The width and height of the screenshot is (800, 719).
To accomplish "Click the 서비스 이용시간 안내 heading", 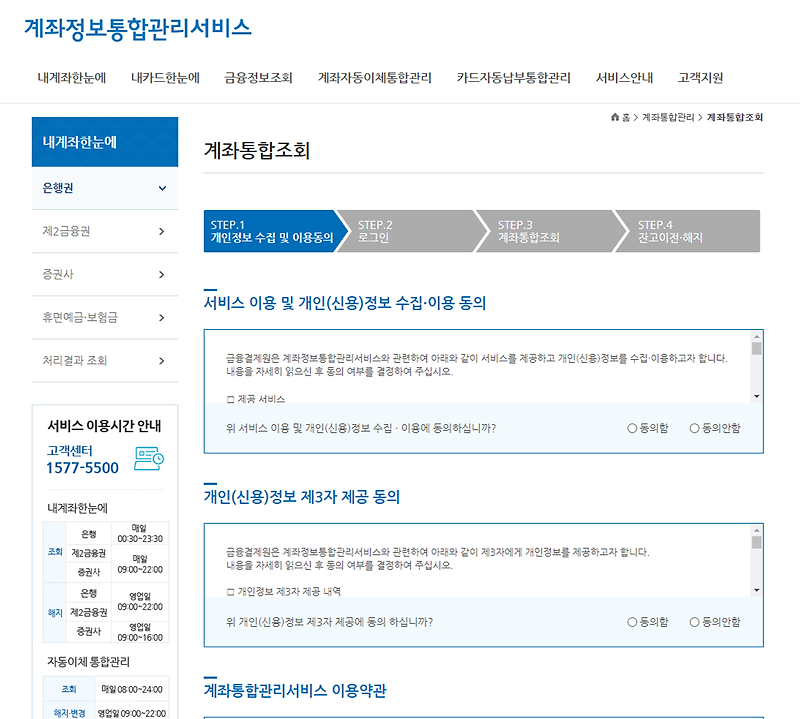I will [x=104, y=426].
